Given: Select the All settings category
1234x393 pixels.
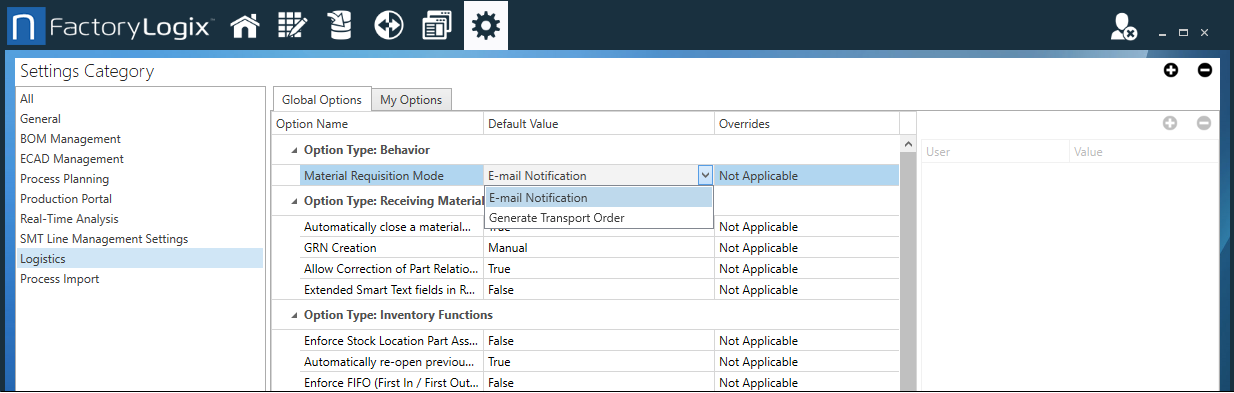Looking at the screenshot, I should pos(140,99).
